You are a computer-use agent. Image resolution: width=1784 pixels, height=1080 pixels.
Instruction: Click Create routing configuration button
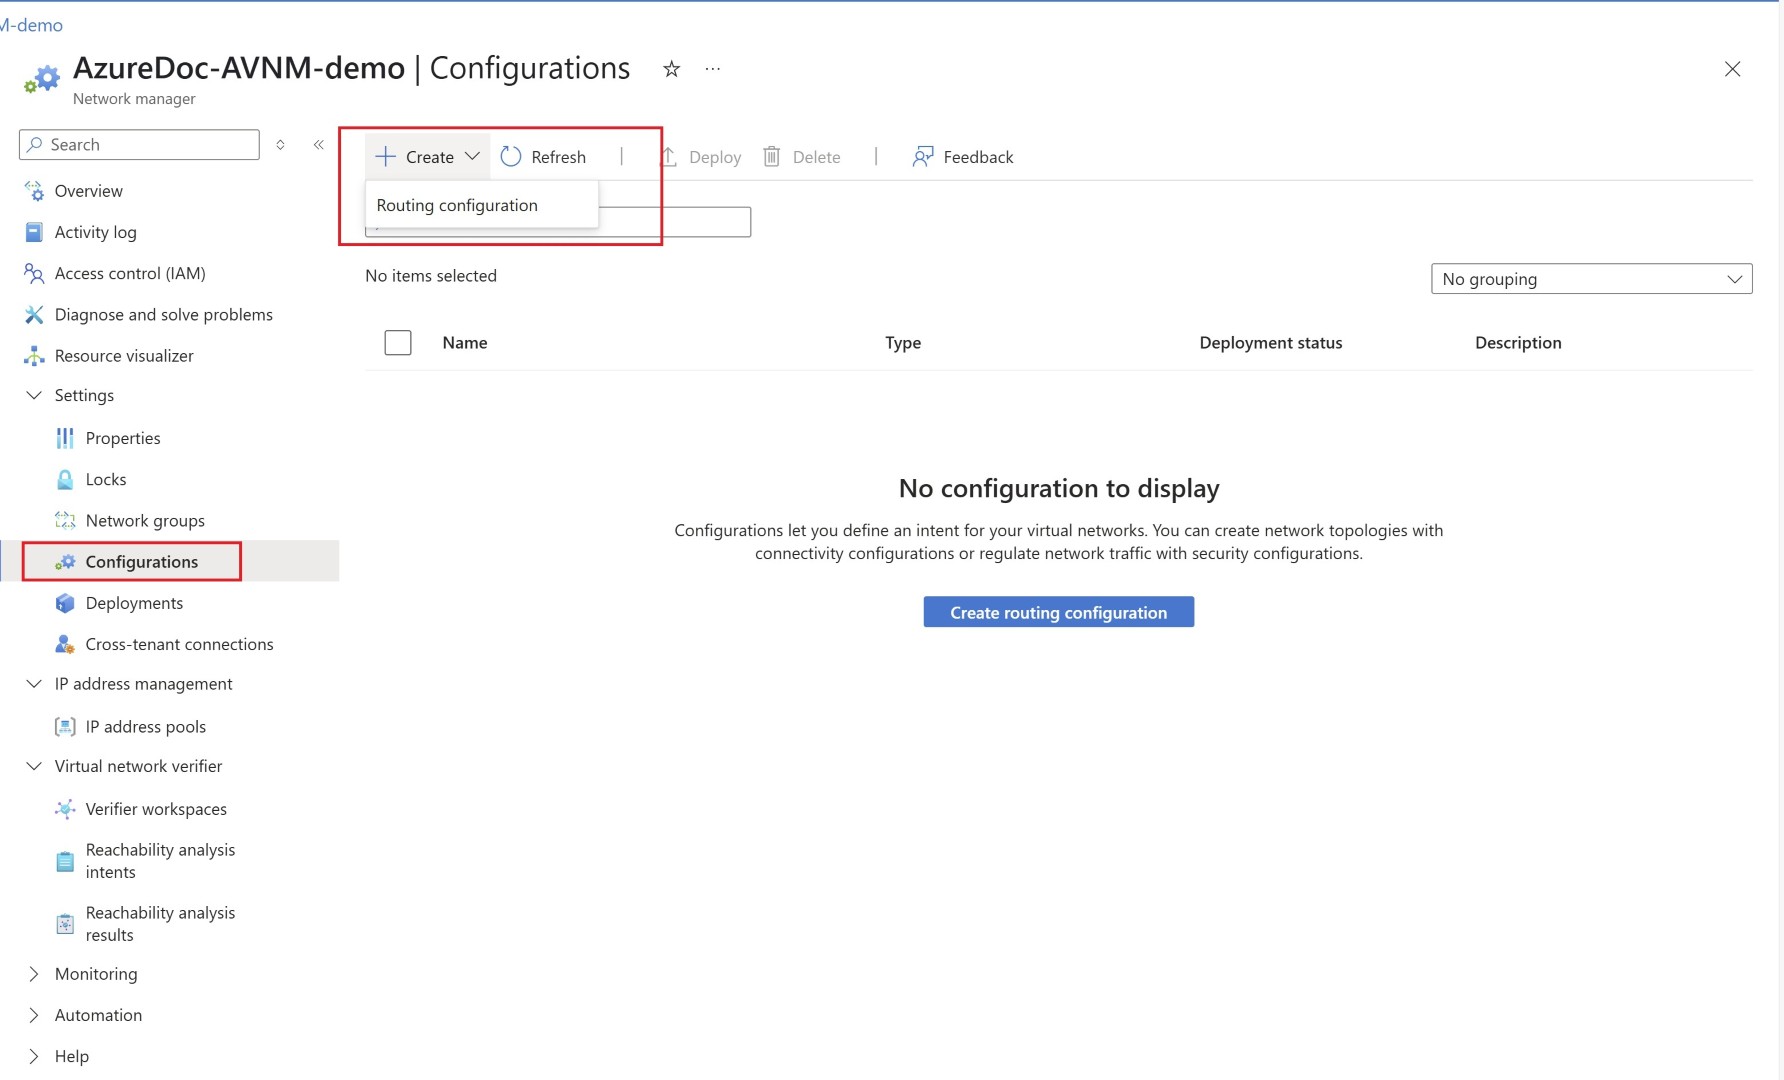coord(1058,612)
